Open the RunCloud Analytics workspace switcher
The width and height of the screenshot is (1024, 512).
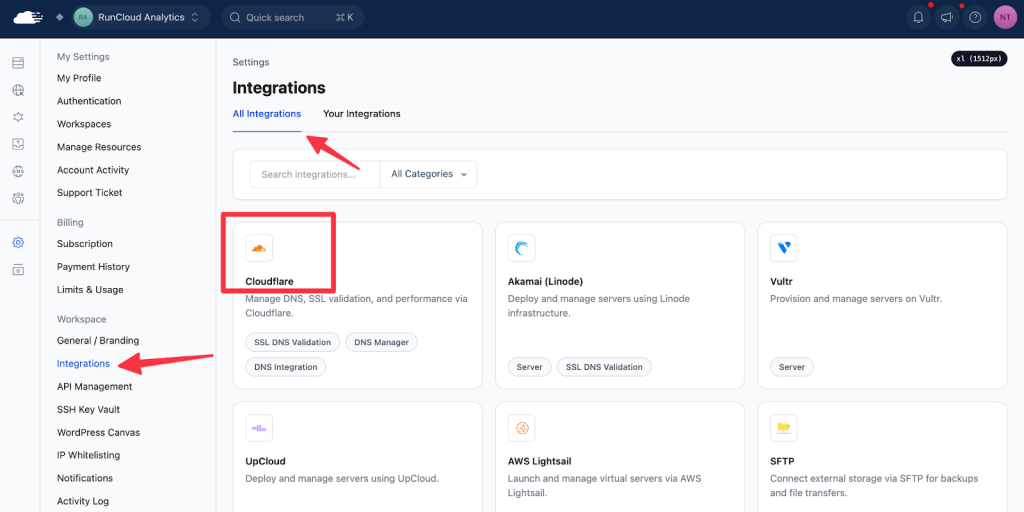pyautogui.click(x=140, y=18)
